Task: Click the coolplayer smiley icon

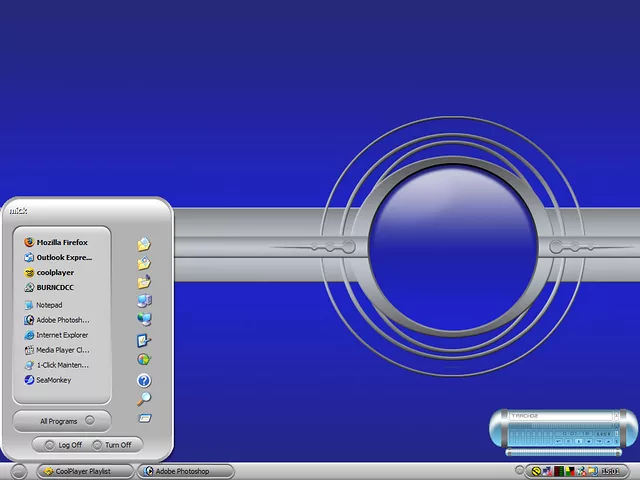Action: [29, 272]
